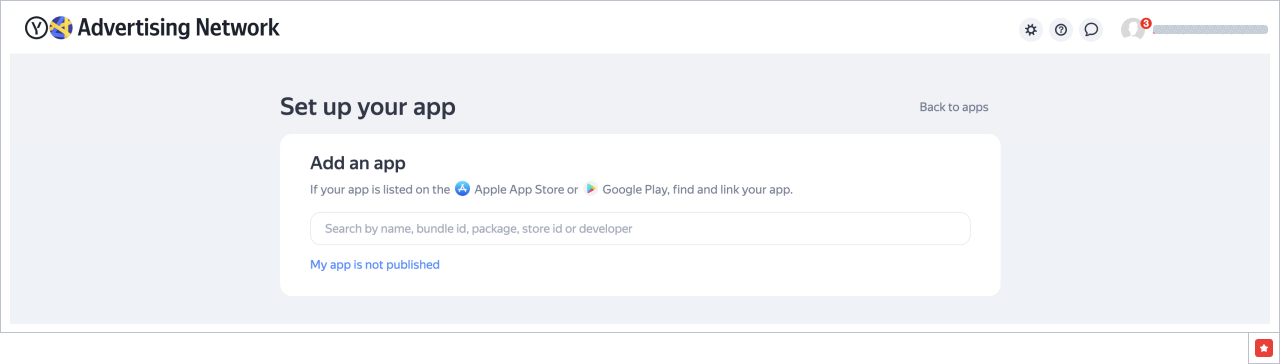Click the Apple App Store icon
The width and height of the screenshot is (1280, 364).
click(x=462, y=188)
